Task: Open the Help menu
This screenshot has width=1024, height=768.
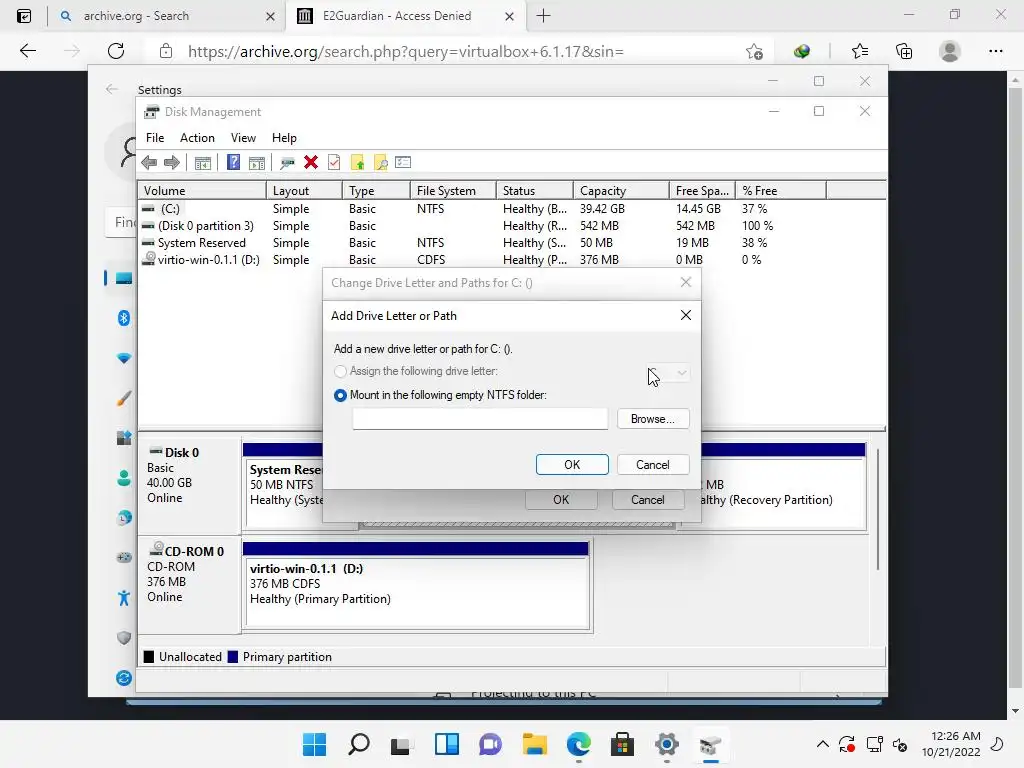Action: [284, 138]
